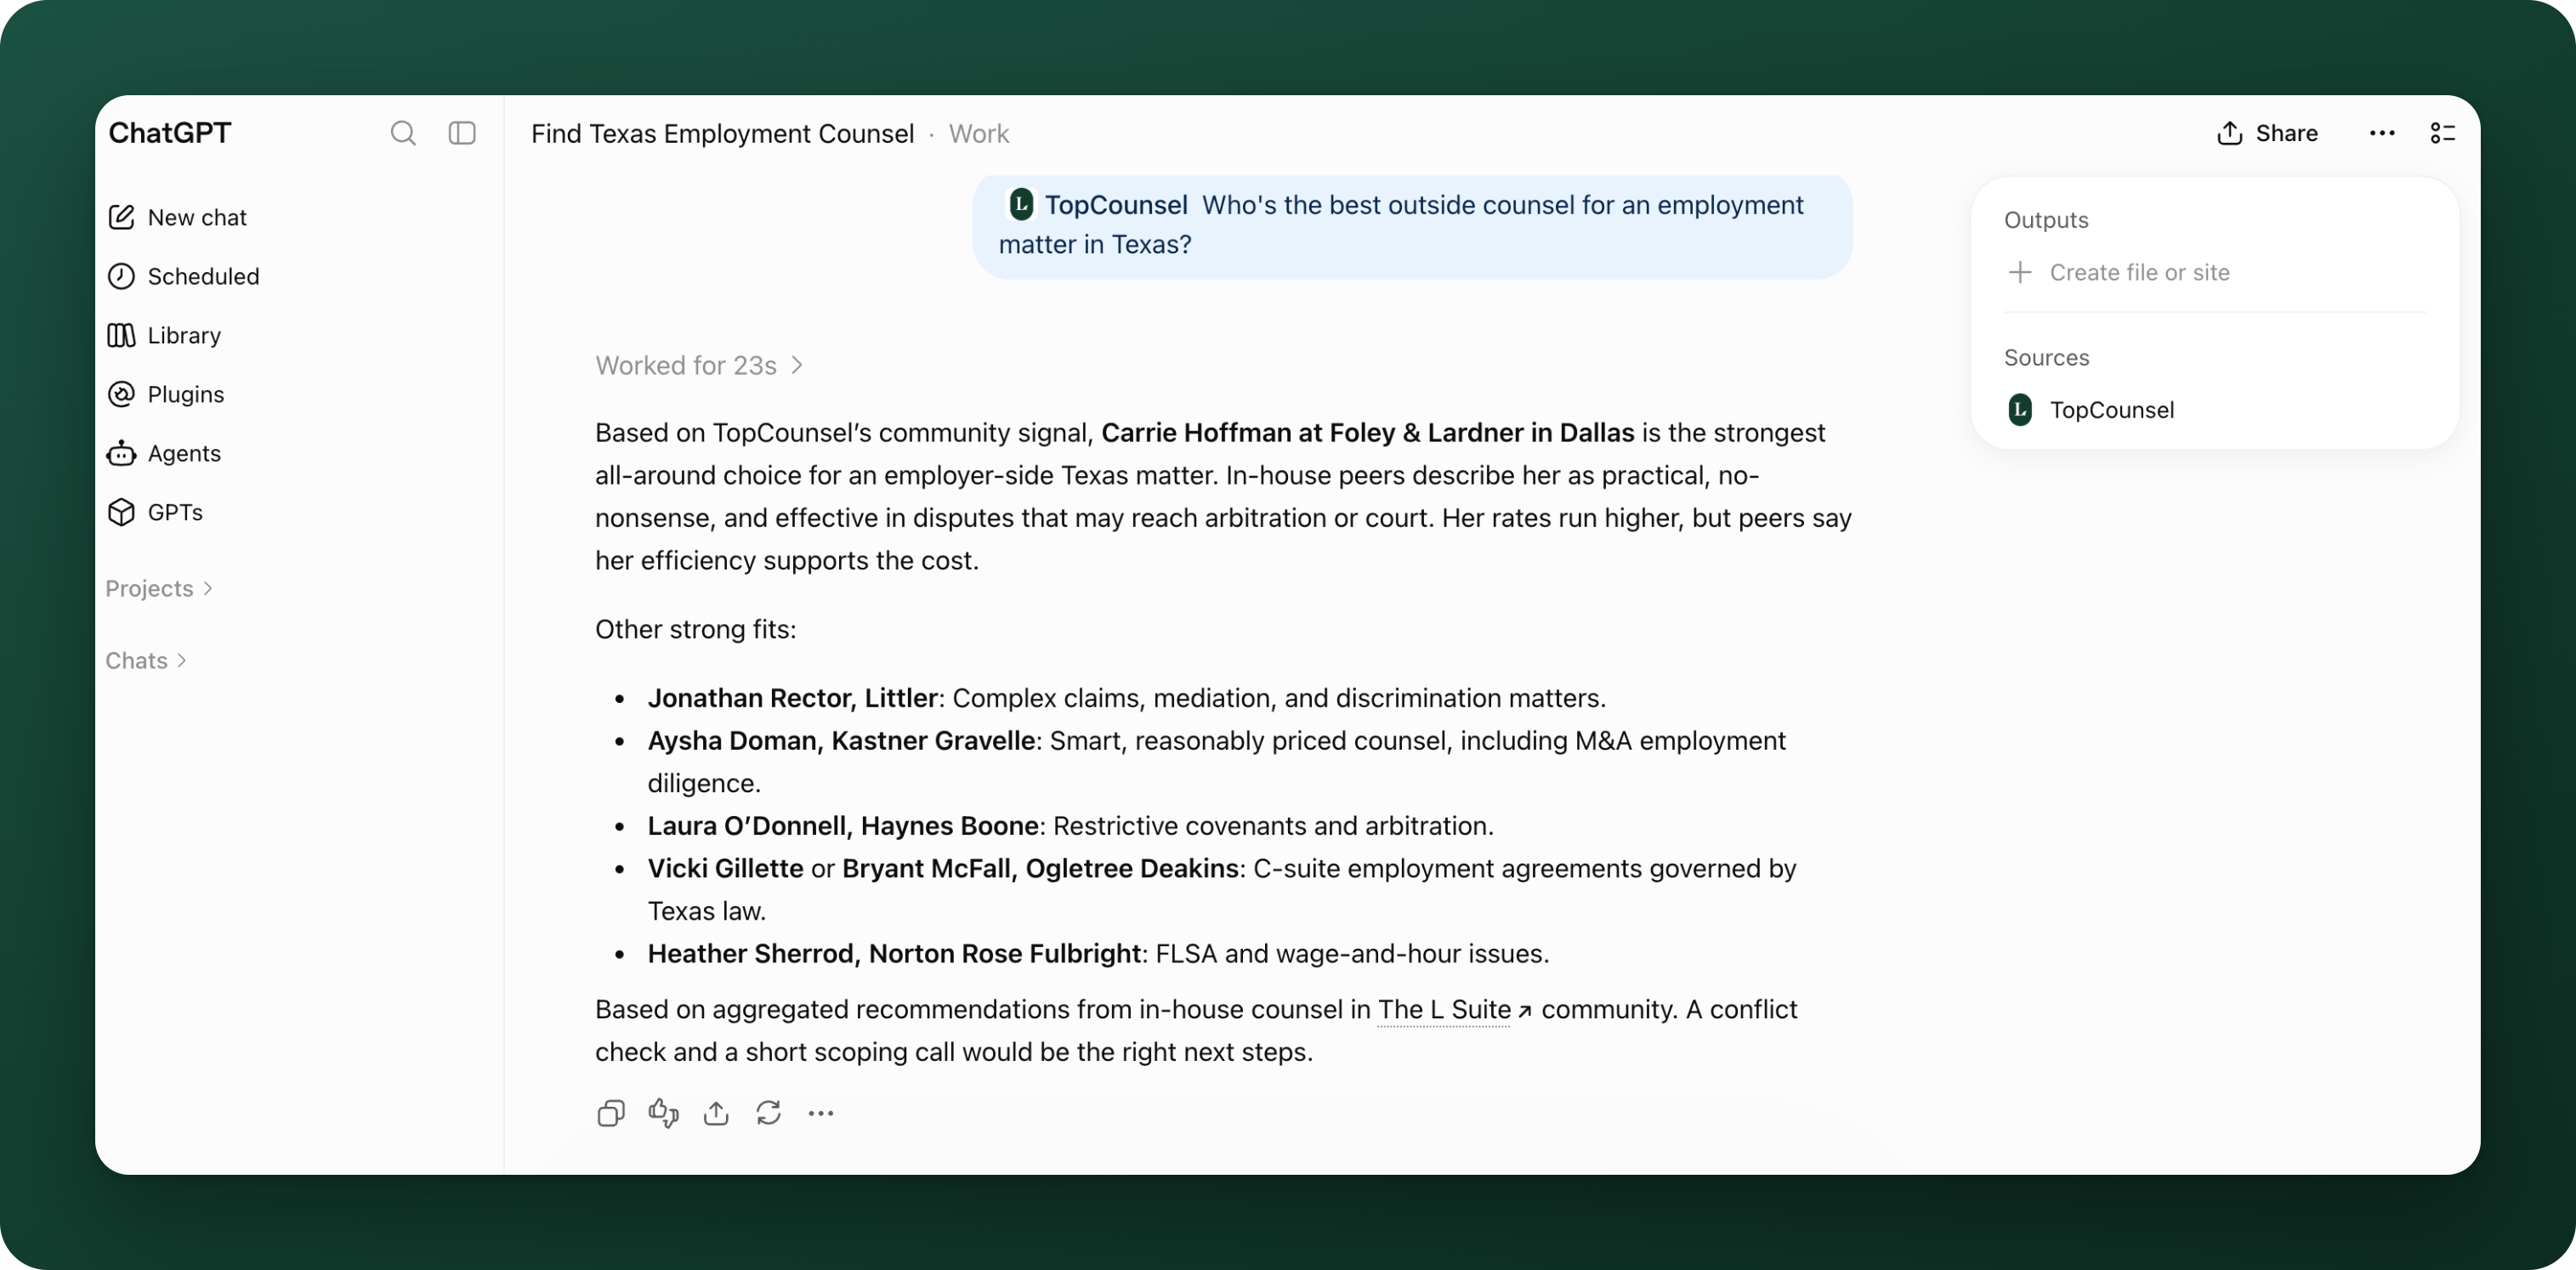Click the bold Carrie Hoffman at Foley & Lardner text
Viewport: 2576px width, 1270px height.
tap(1367, 433)
